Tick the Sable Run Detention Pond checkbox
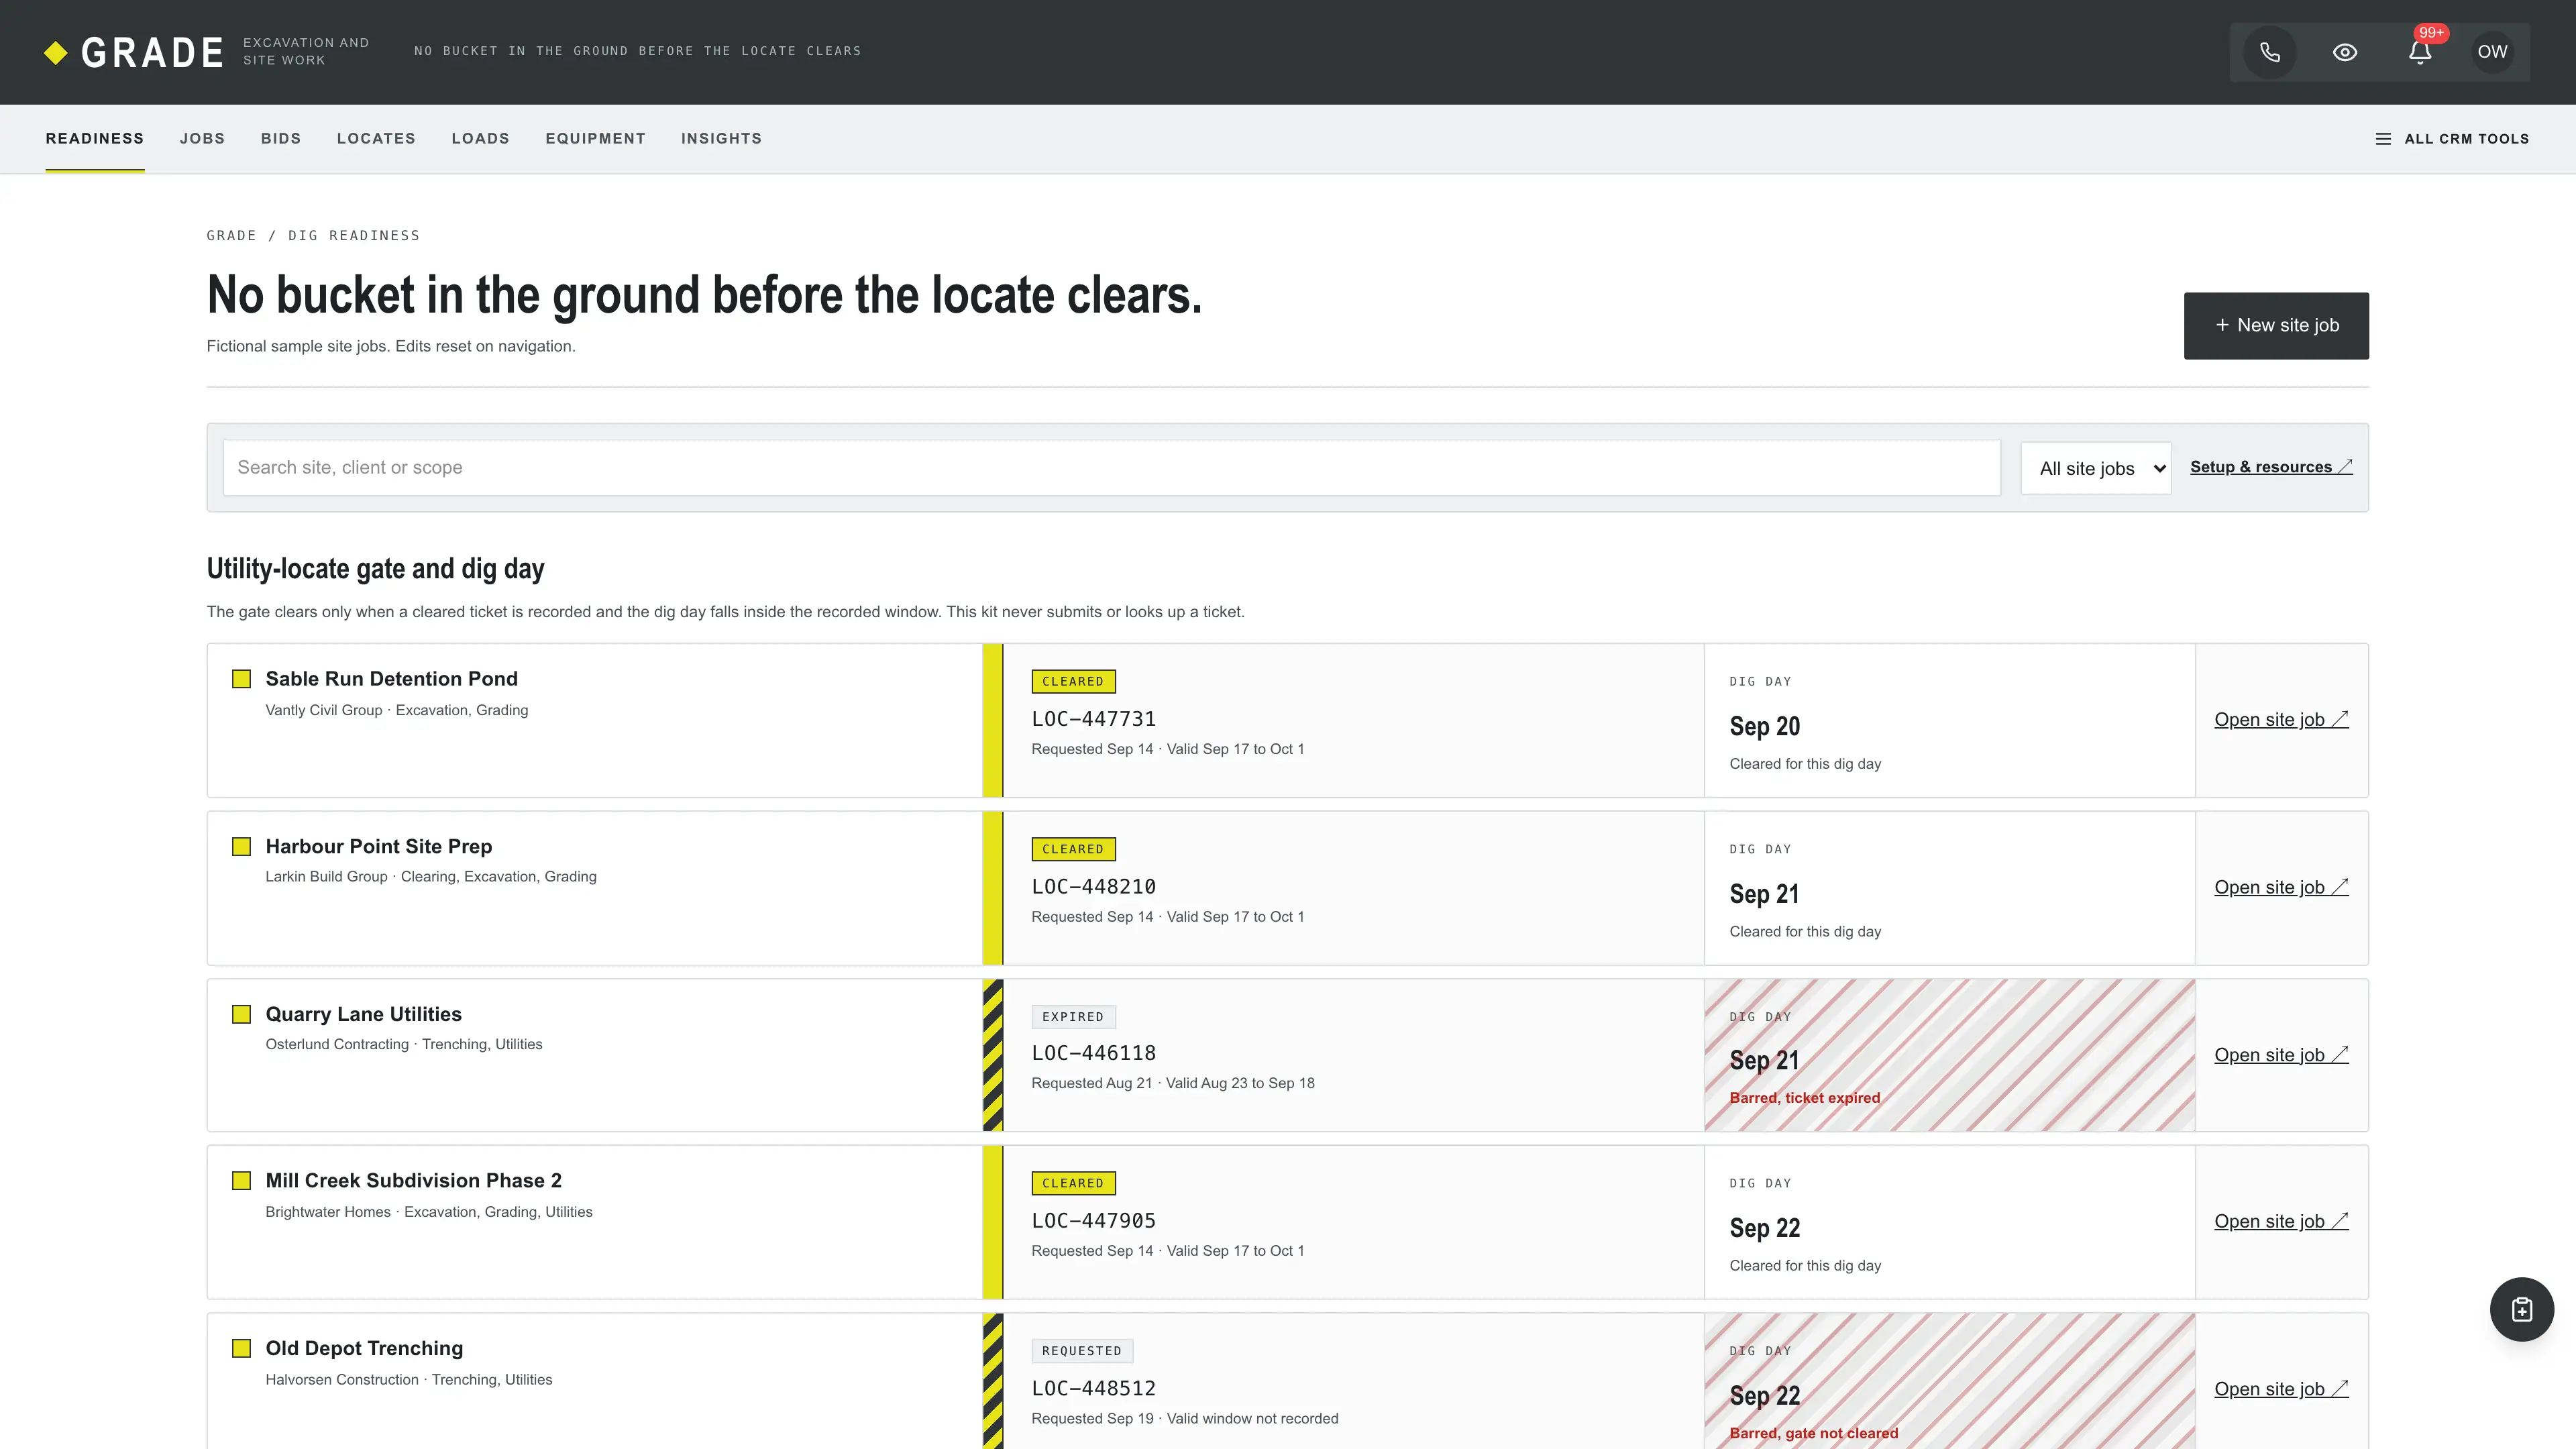Screen dimensions: 2576x1449 point(242,679)
